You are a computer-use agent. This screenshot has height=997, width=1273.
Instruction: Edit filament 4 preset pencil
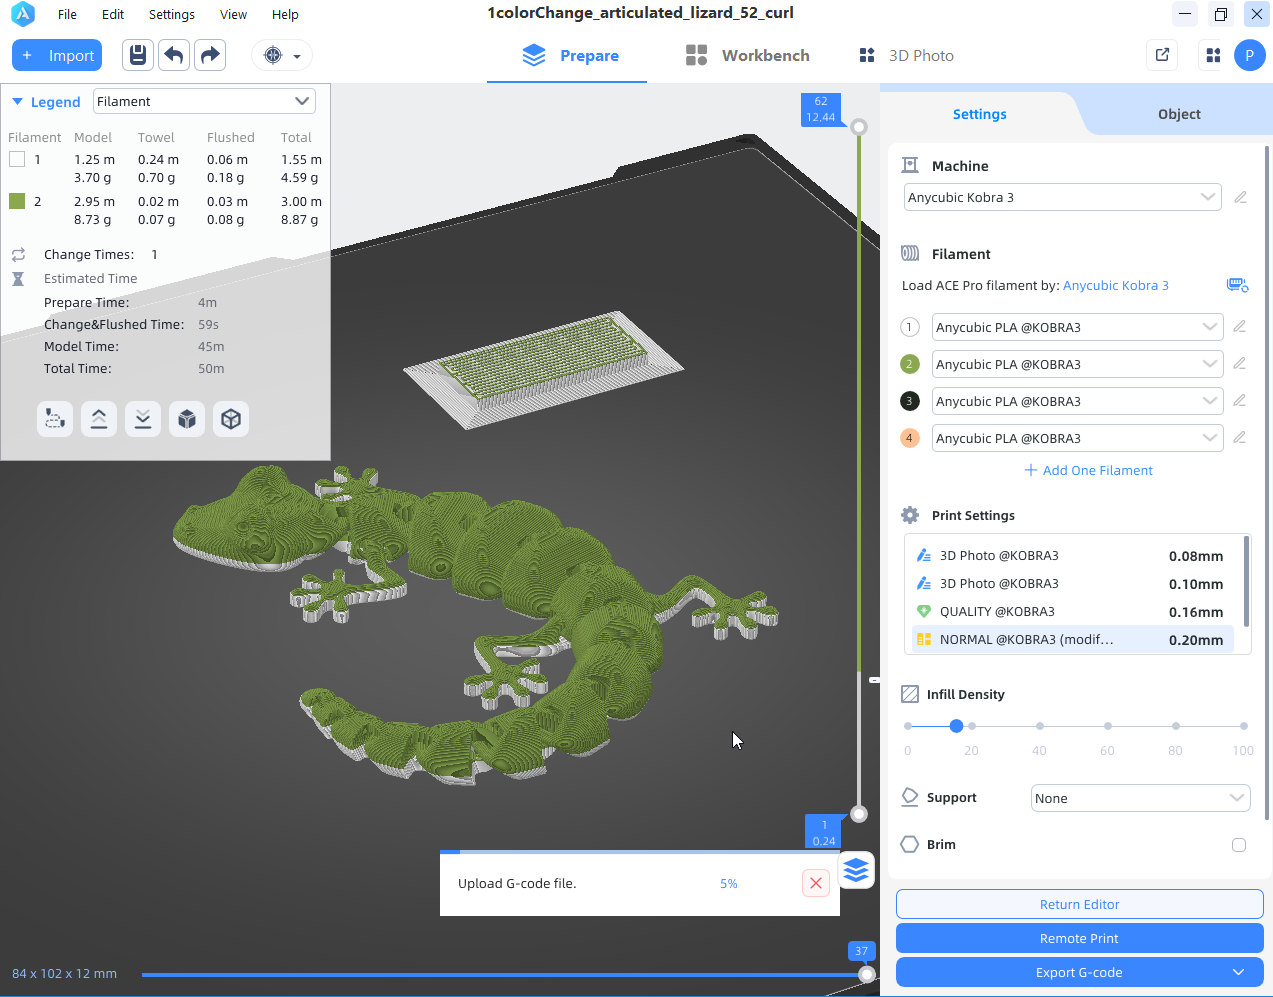1239,437
